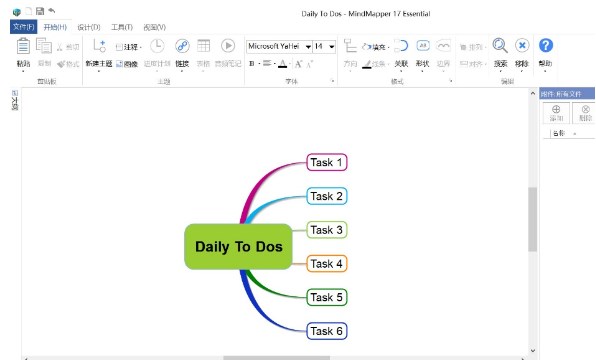Decrease font size with smaller A button
The height and width of the screenshot is (360, 596).
tap(310, 64)
